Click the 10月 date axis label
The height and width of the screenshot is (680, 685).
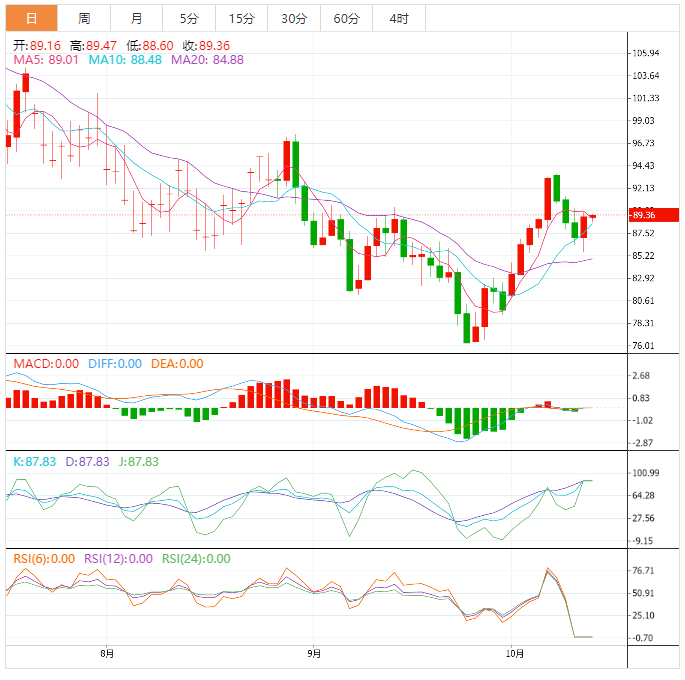[x=515, y=654]
